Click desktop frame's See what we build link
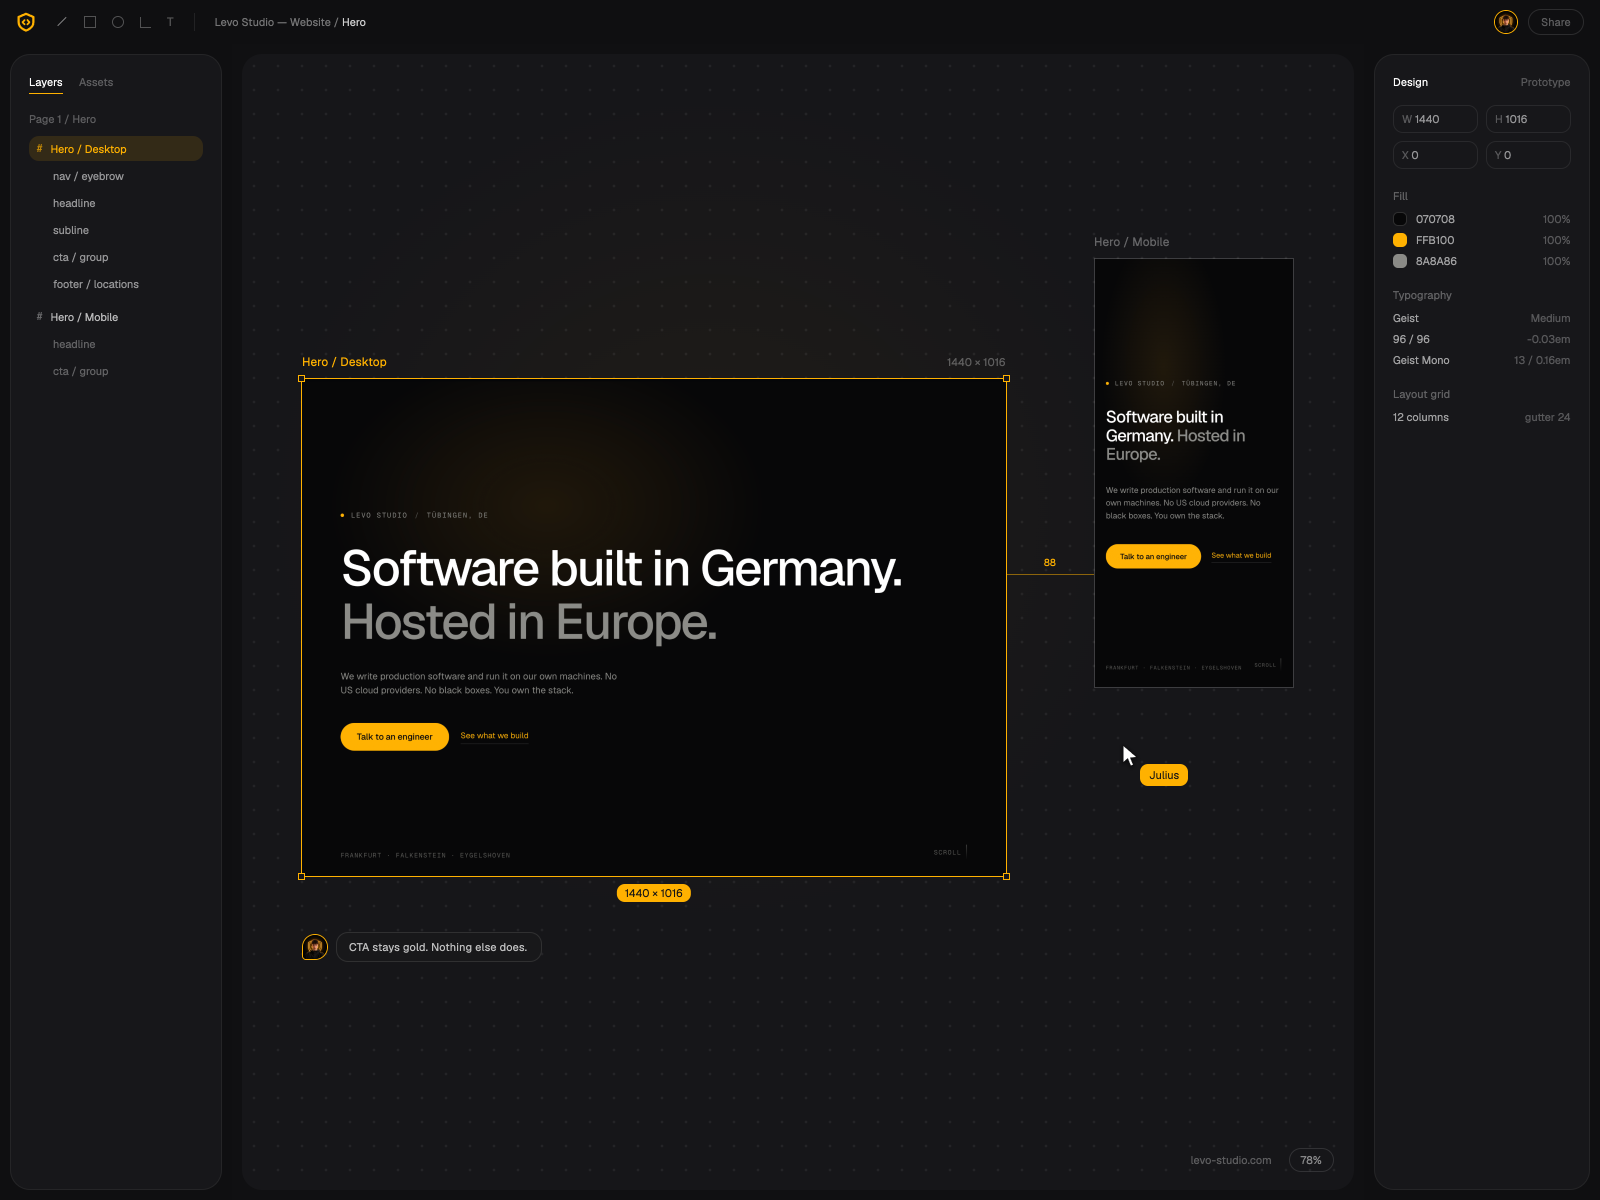Screen dimensions: 1600x1200 (494, 736)
